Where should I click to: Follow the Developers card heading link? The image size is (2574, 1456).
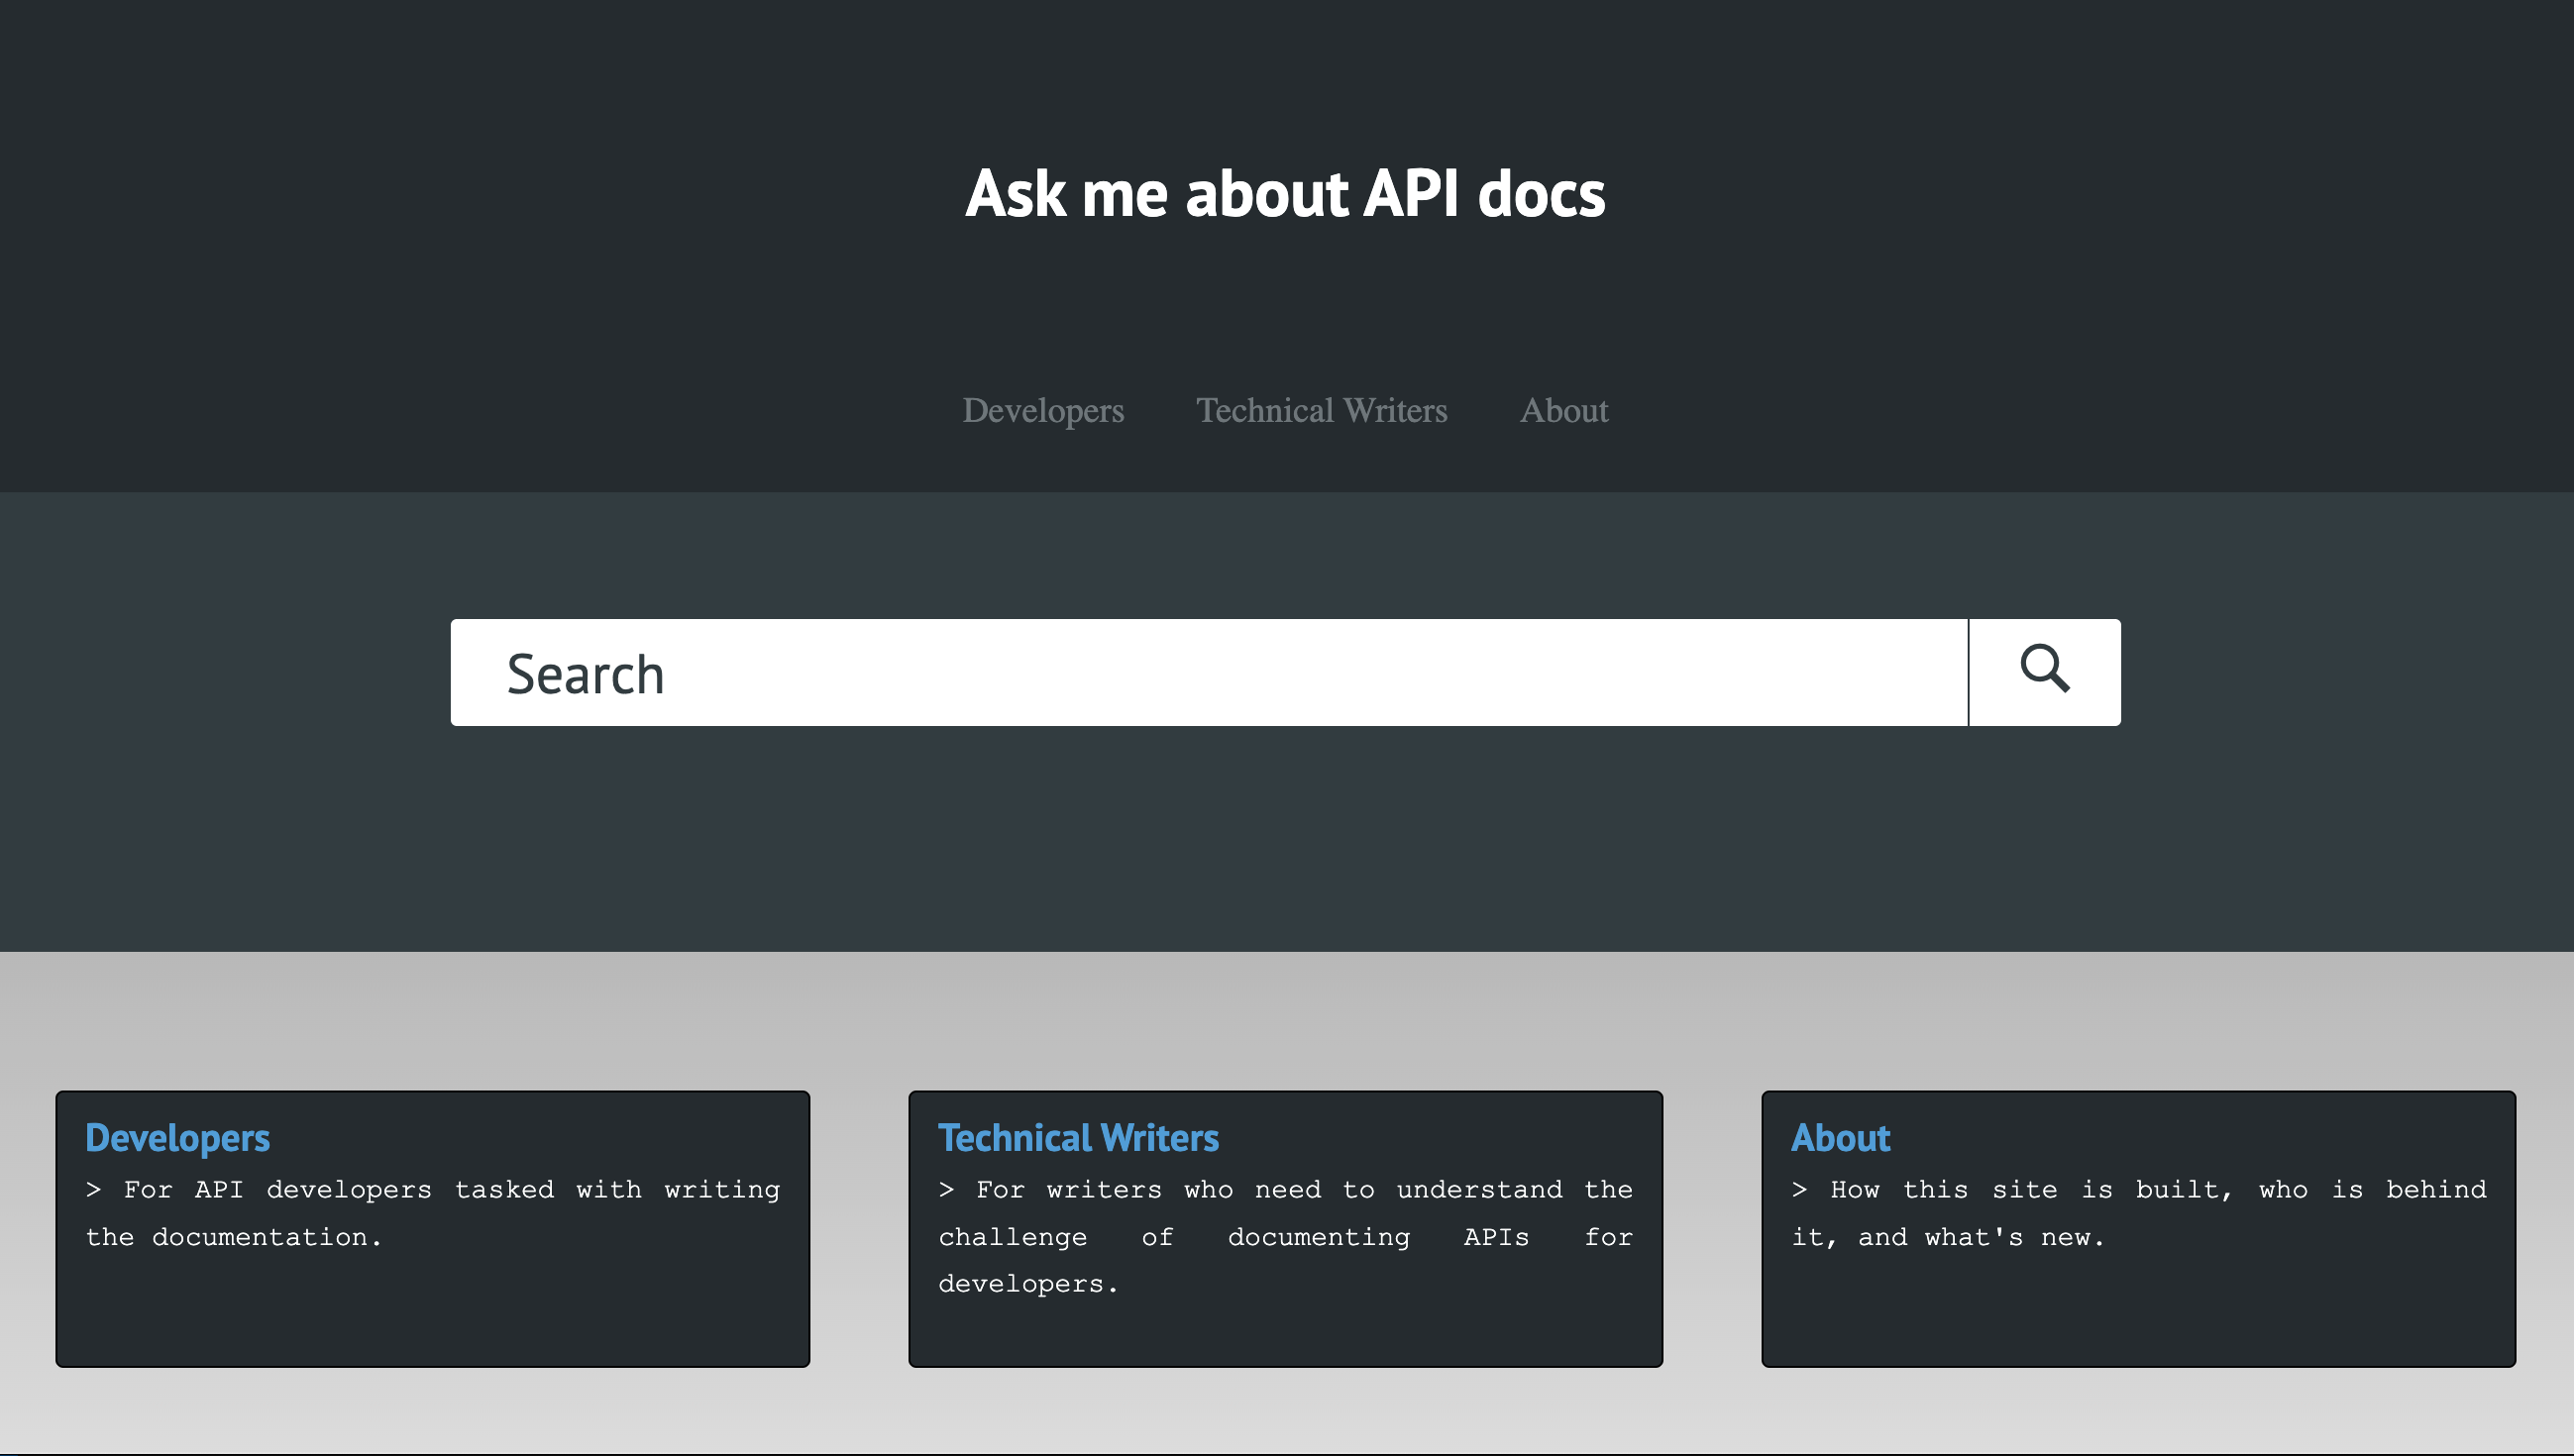(177, 1138)
